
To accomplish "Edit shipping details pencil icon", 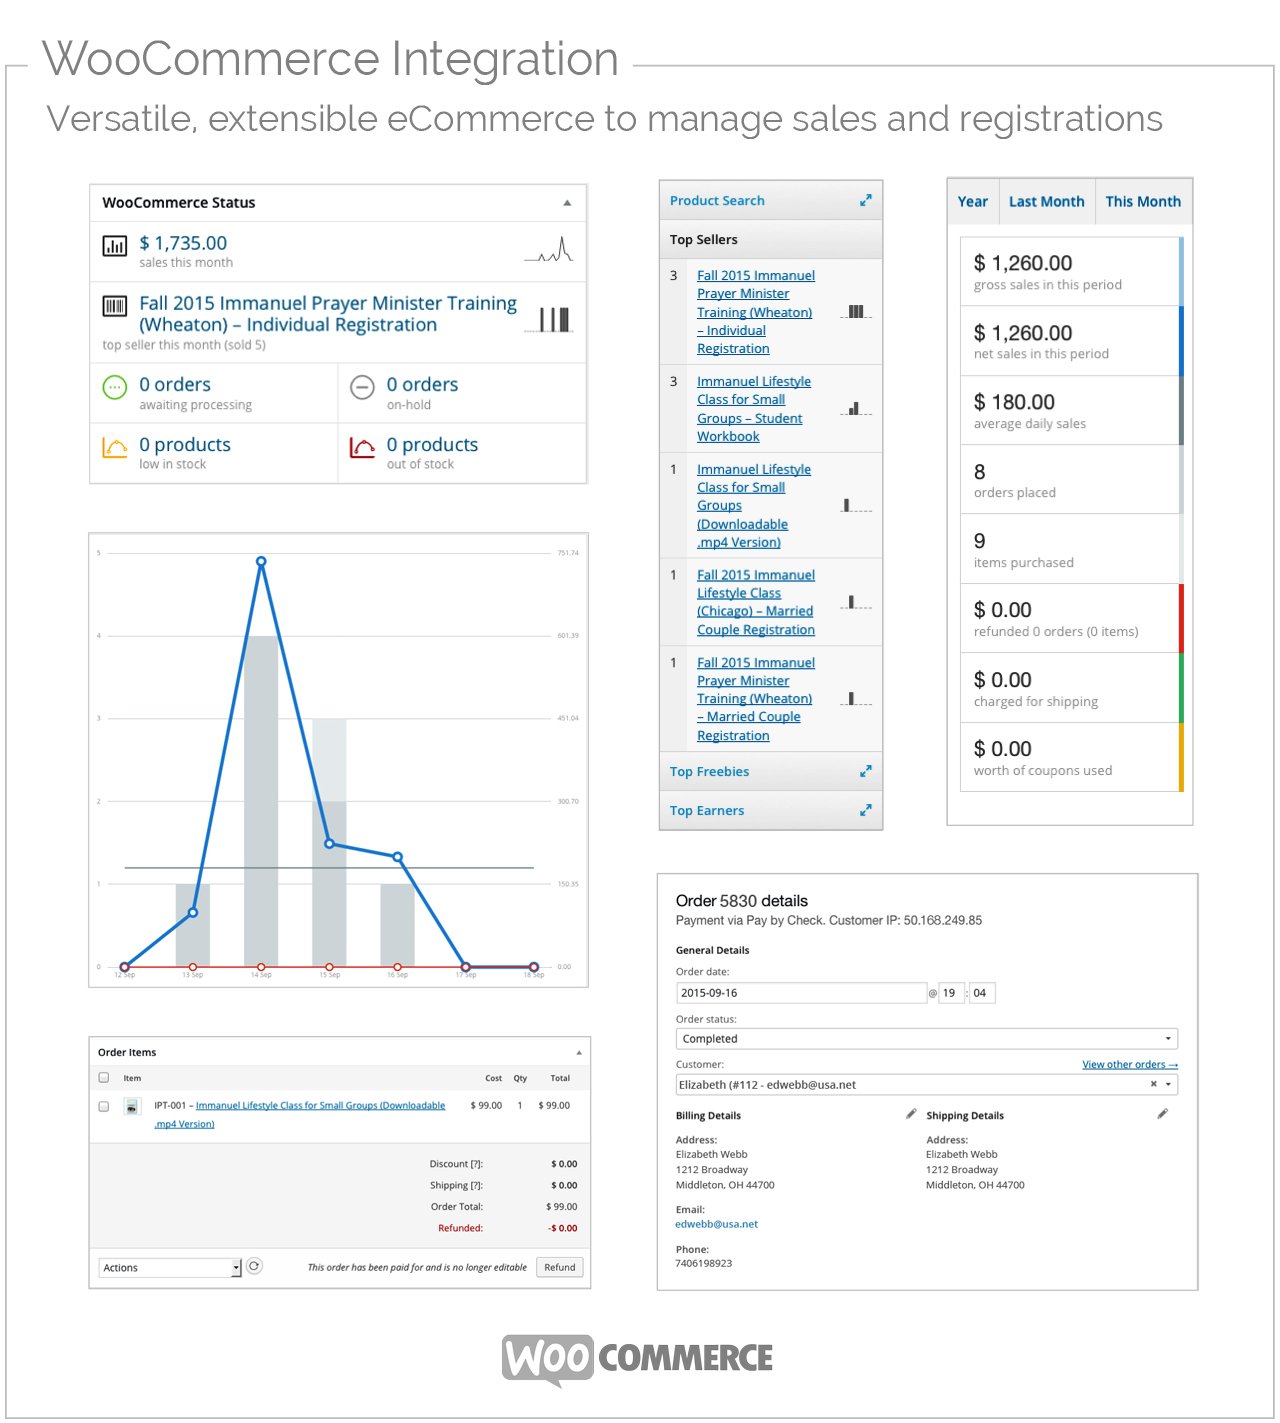I will click(1162, 1113).
